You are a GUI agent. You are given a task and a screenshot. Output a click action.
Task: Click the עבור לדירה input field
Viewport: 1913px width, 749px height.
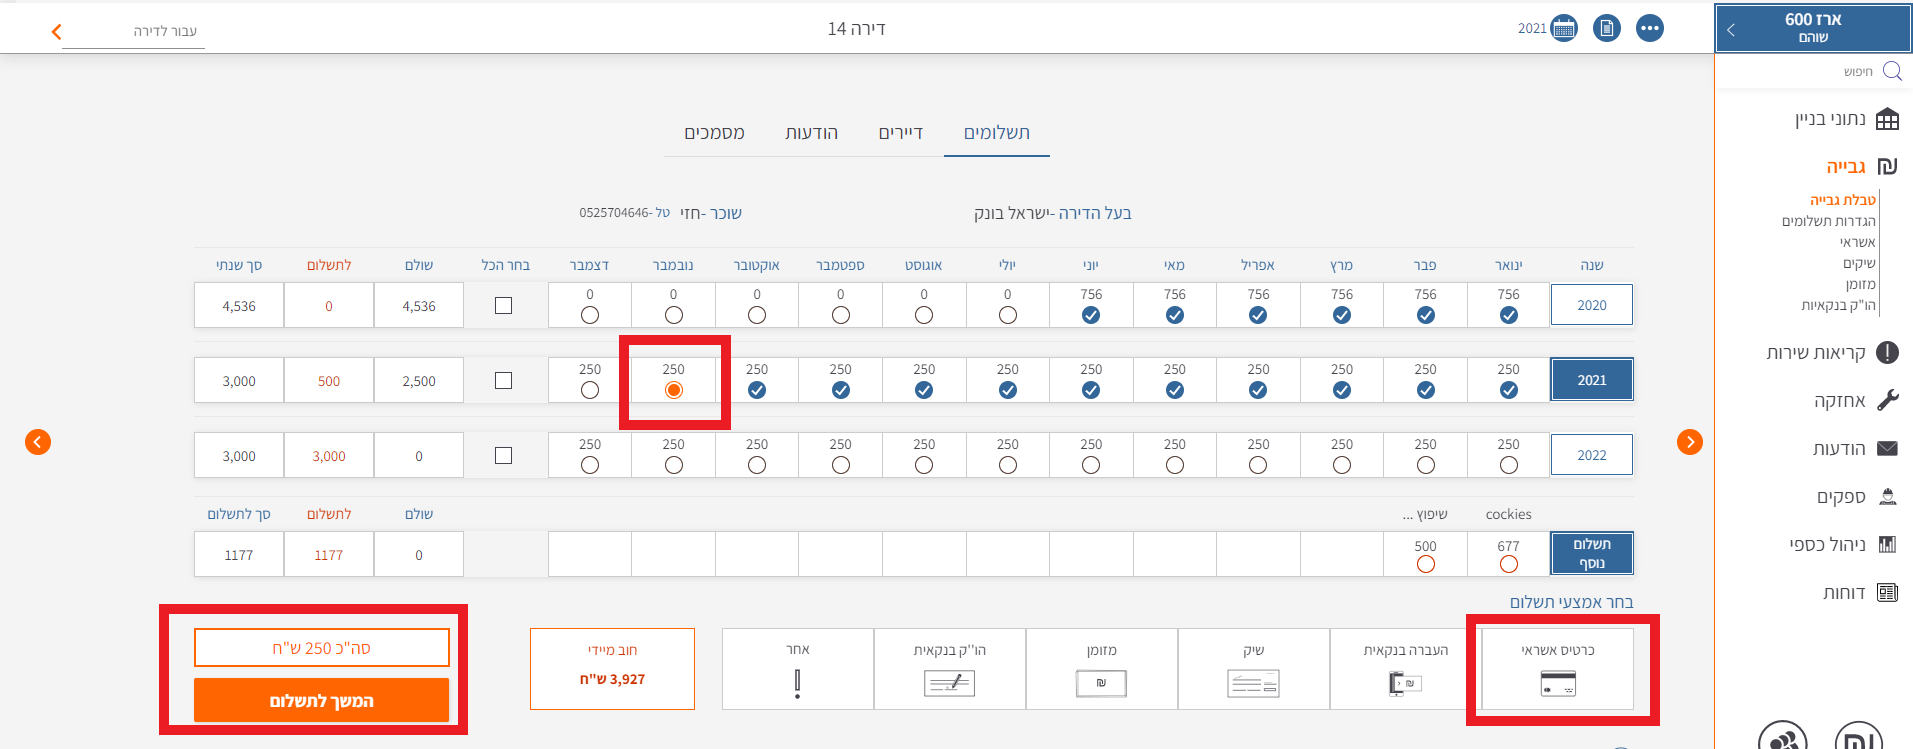pyautogui.click(x=135, y=31)
